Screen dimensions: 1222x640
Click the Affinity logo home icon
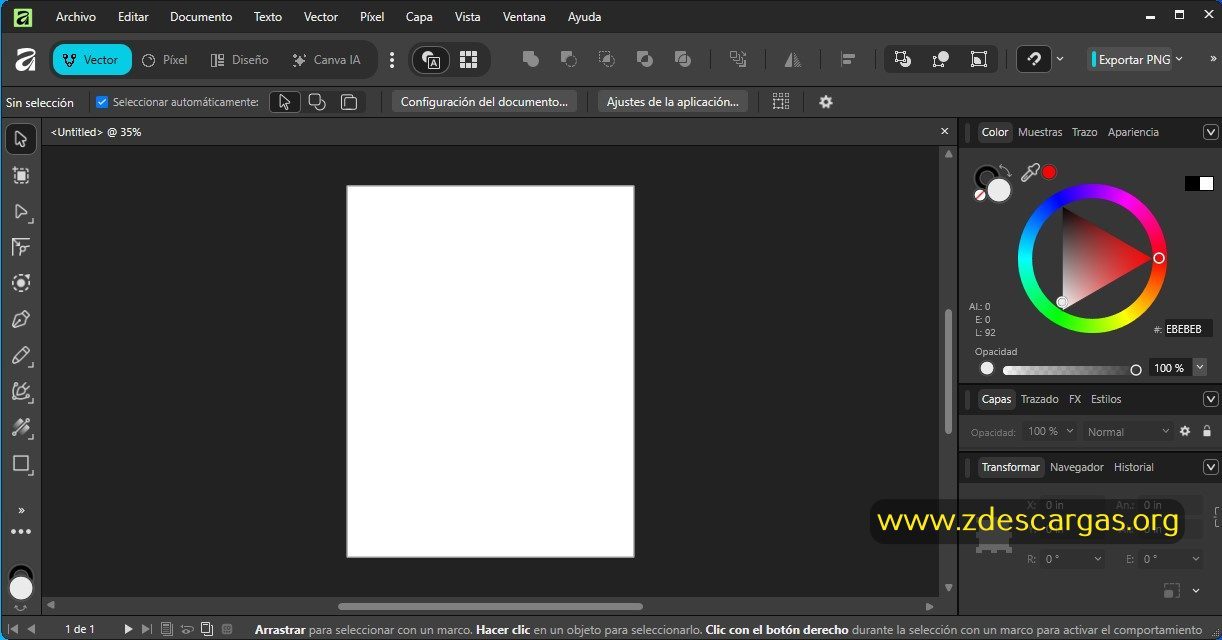click(x=25, y=60)
